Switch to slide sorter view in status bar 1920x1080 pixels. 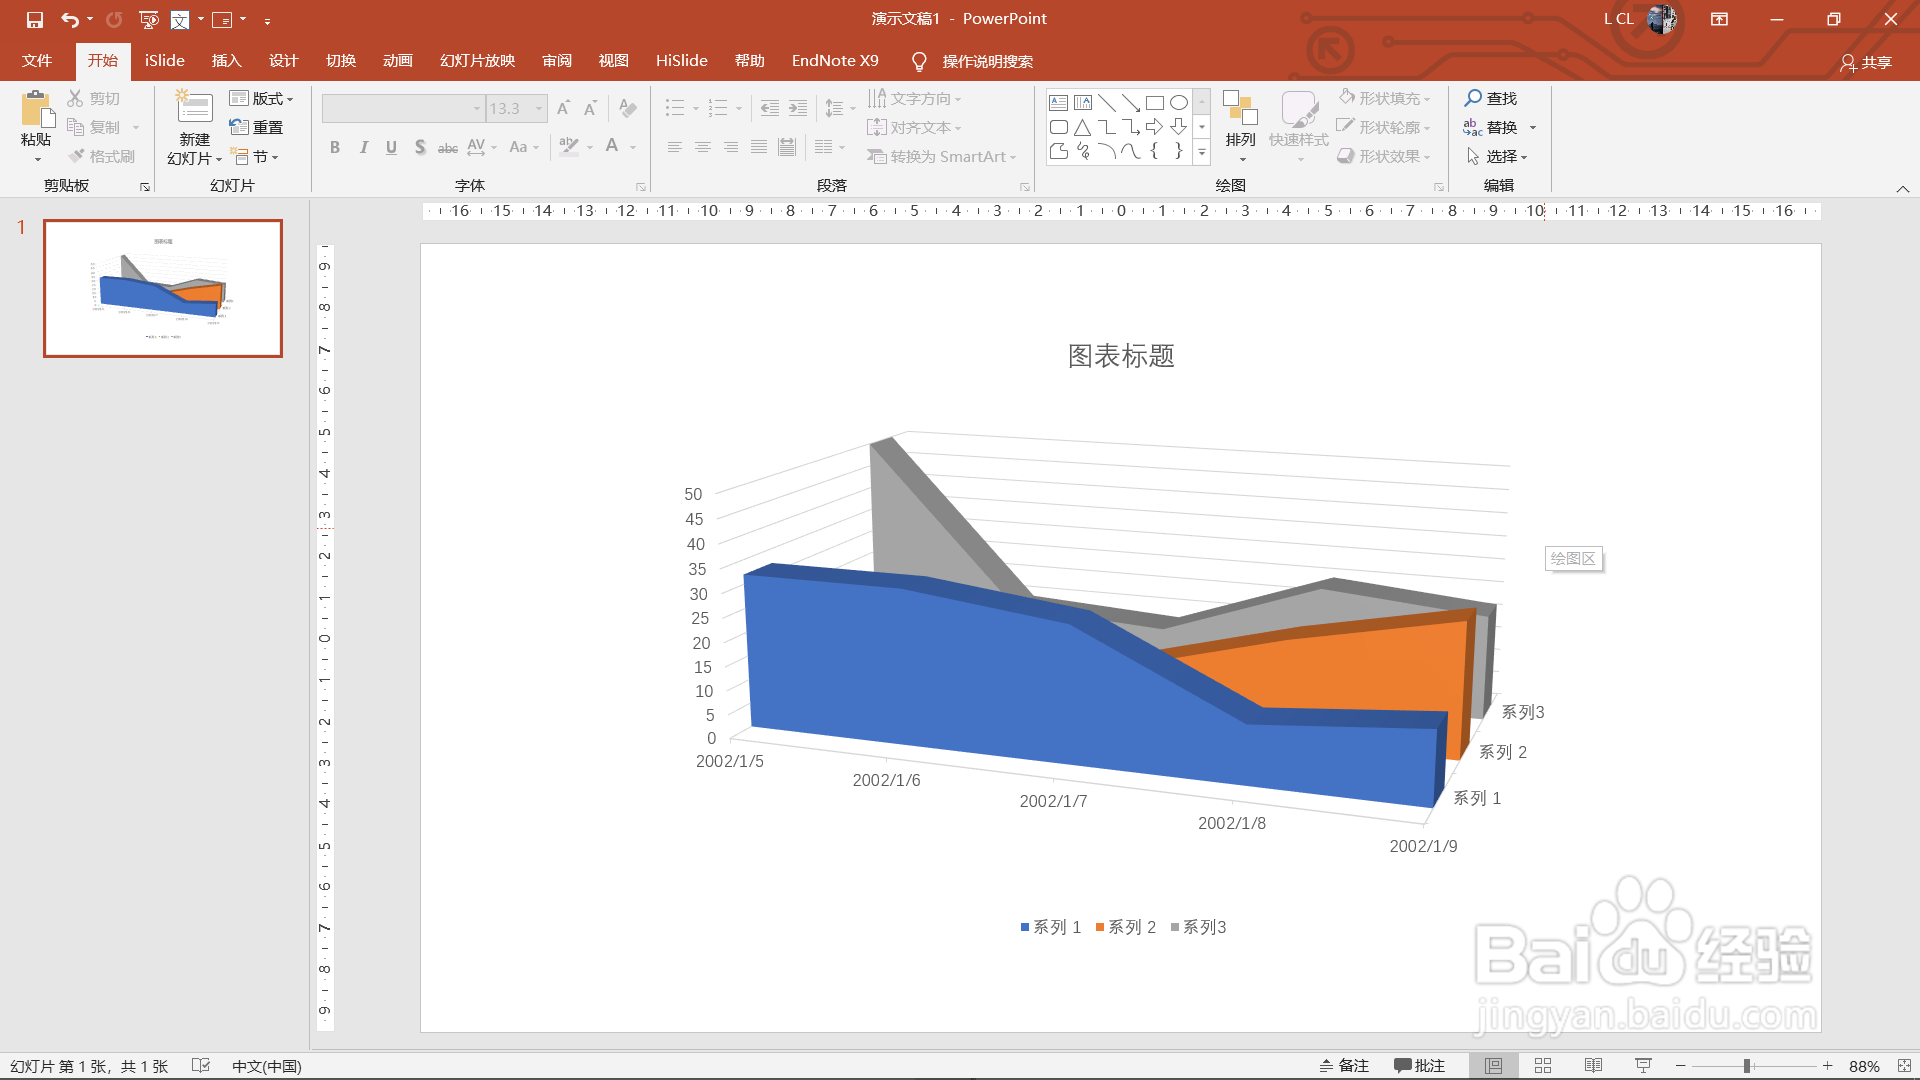1543,1066
